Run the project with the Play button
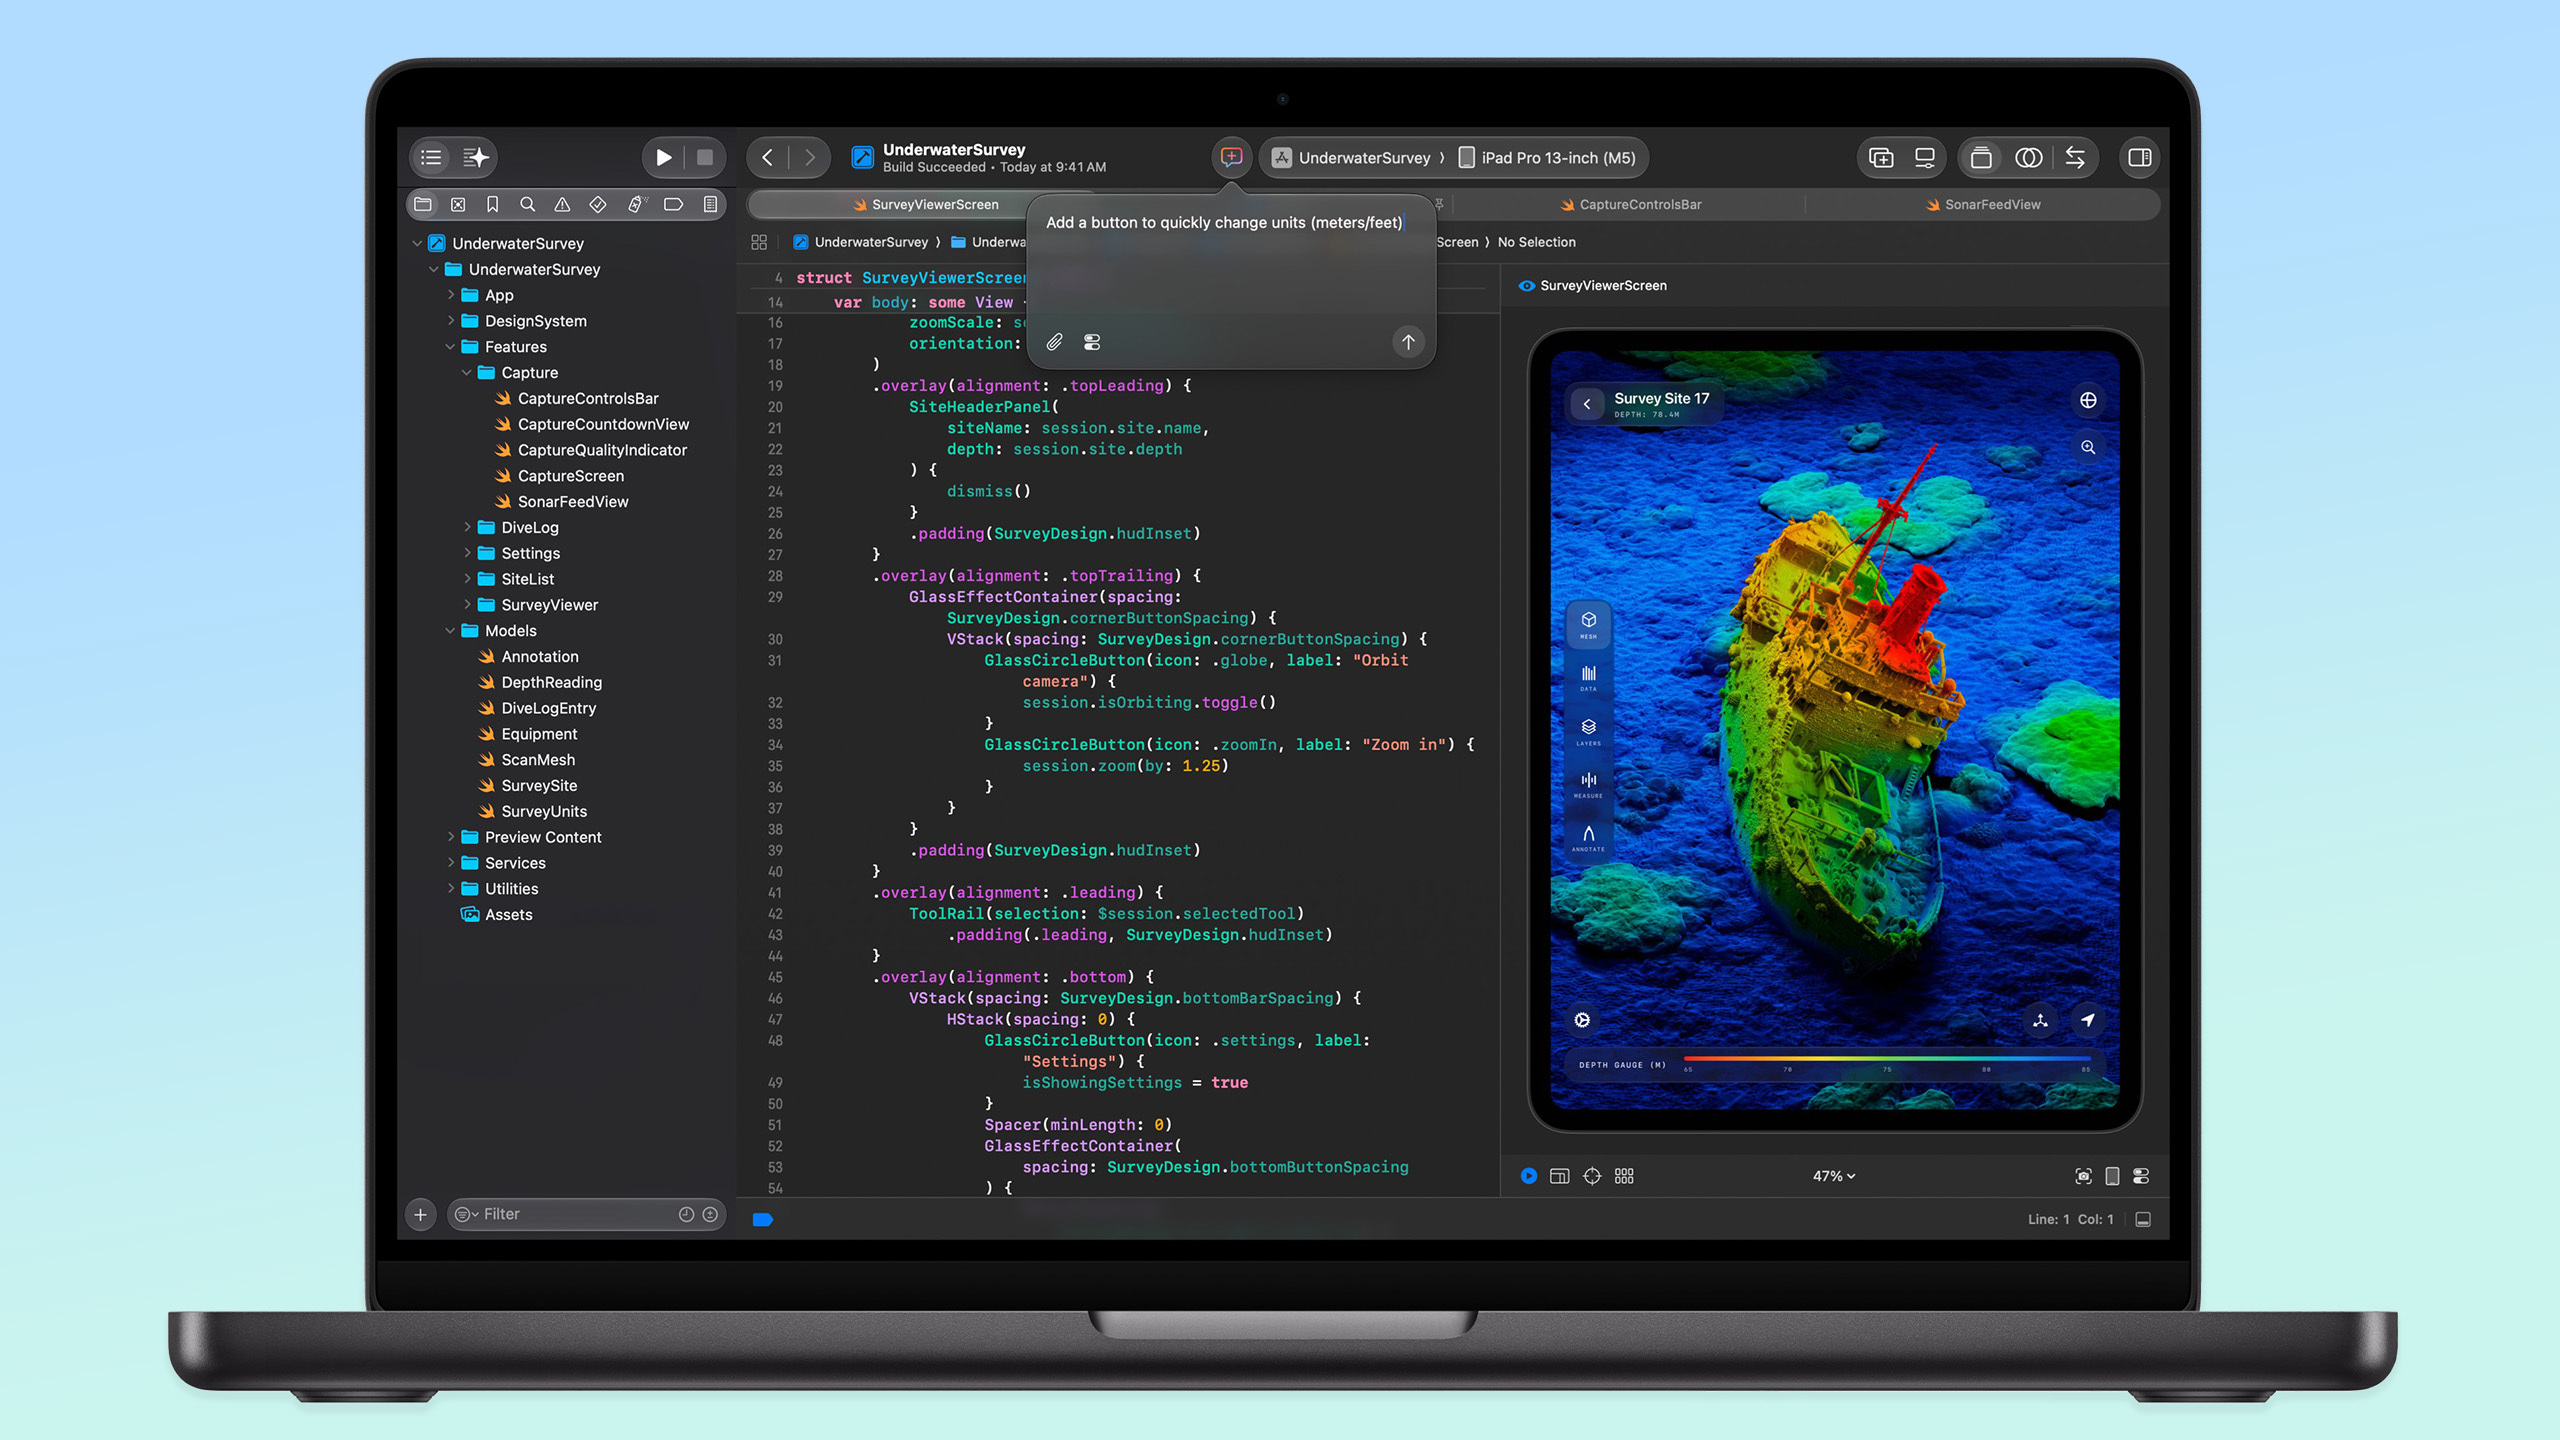The image size is (2560, 1440). (x=663, y=157)
